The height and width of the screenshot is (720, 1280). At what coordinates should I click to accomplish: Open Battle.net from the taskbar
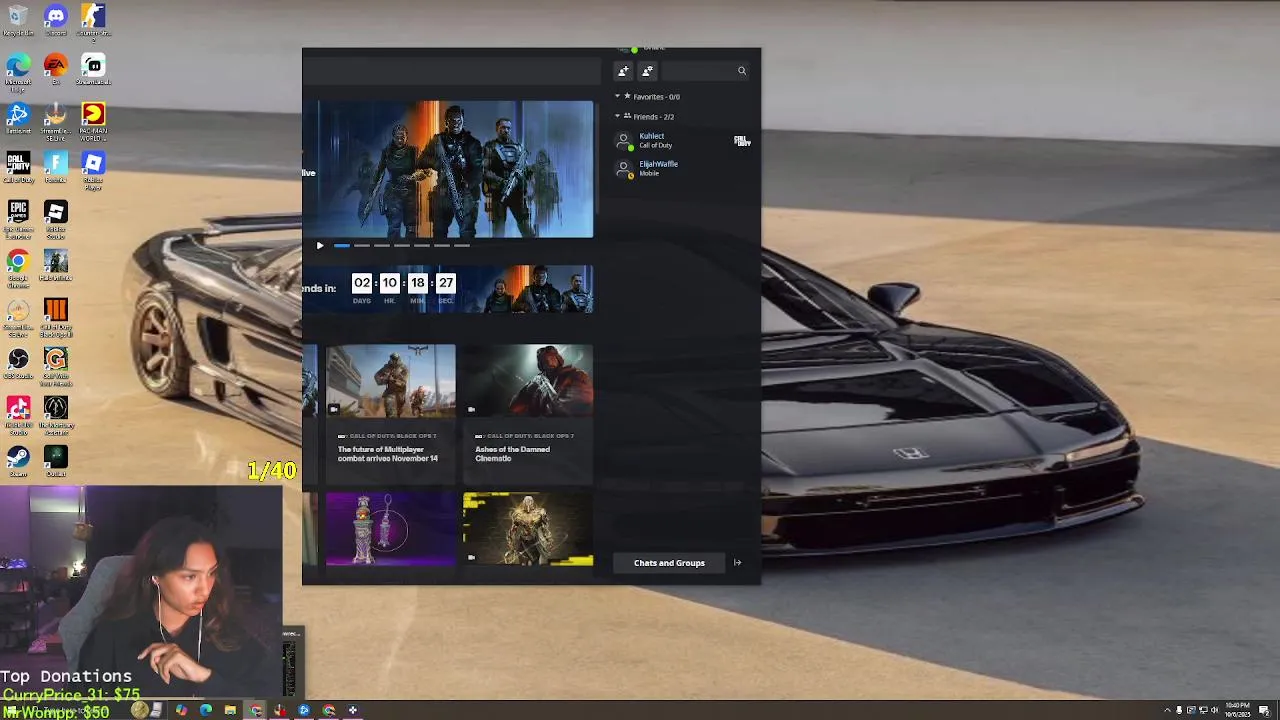coord(304,710)
